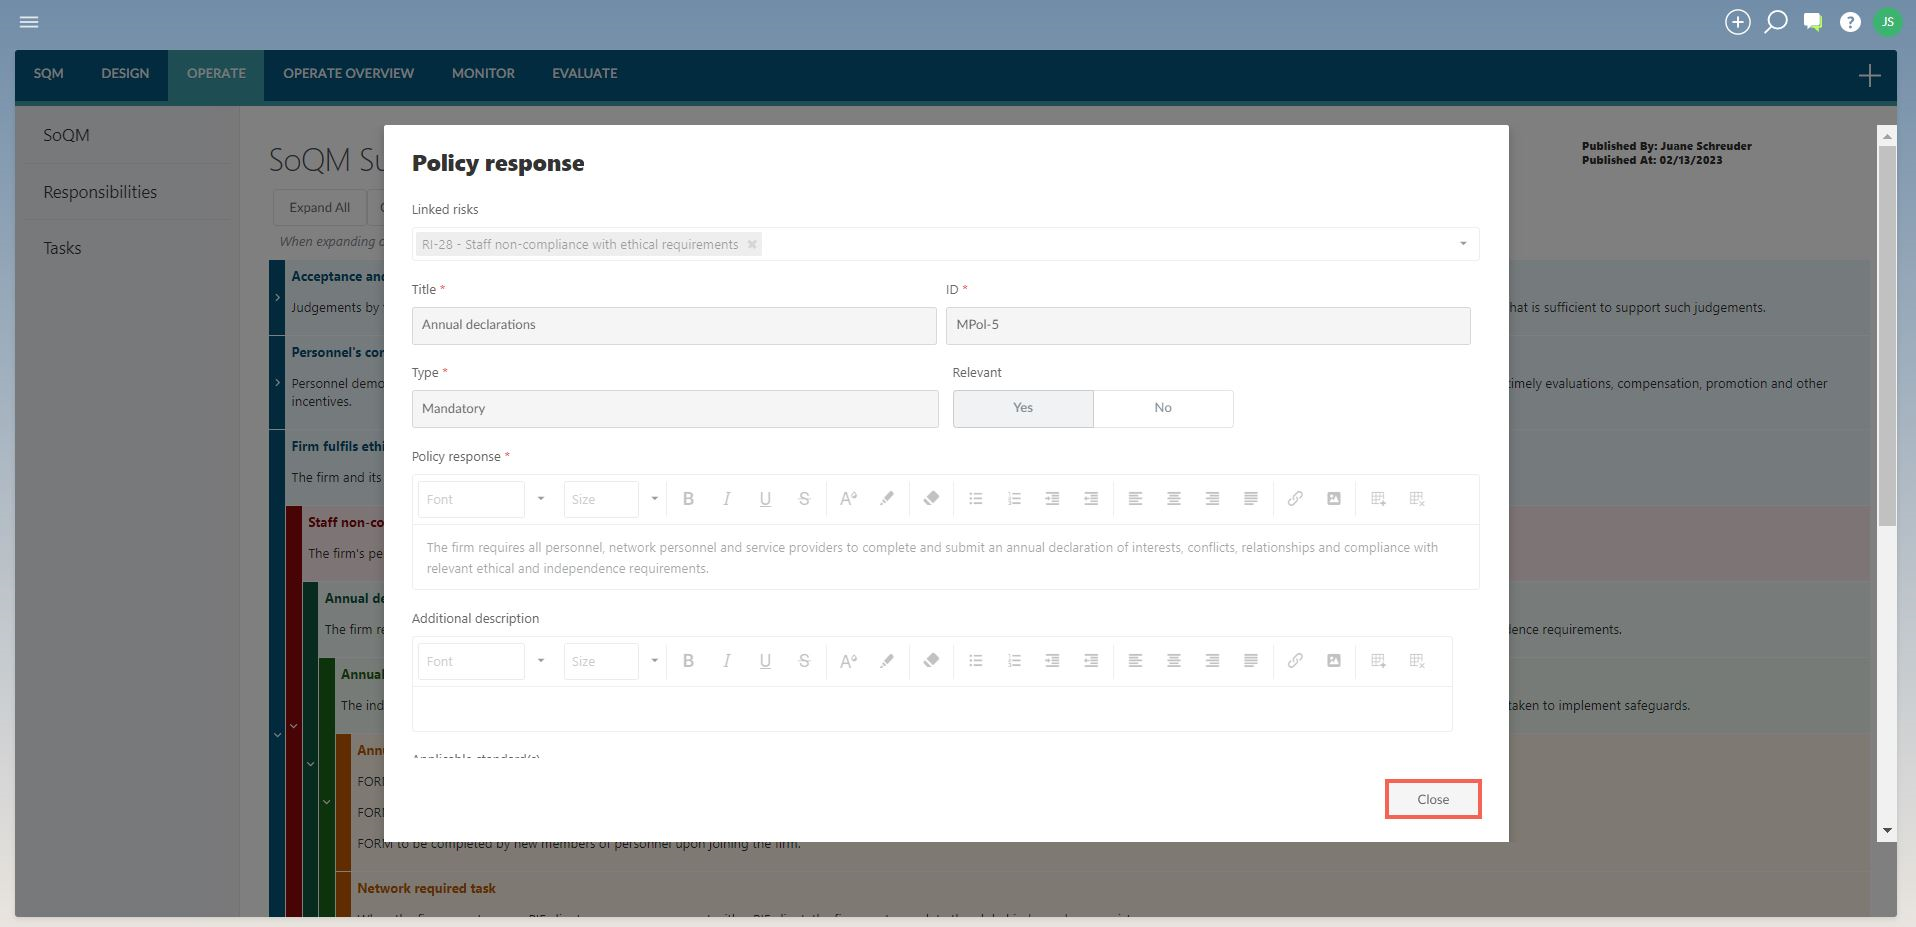Select the highlight pen in Policy response editor
Viewport: 1916px width, 927px height.
point(887,499)
